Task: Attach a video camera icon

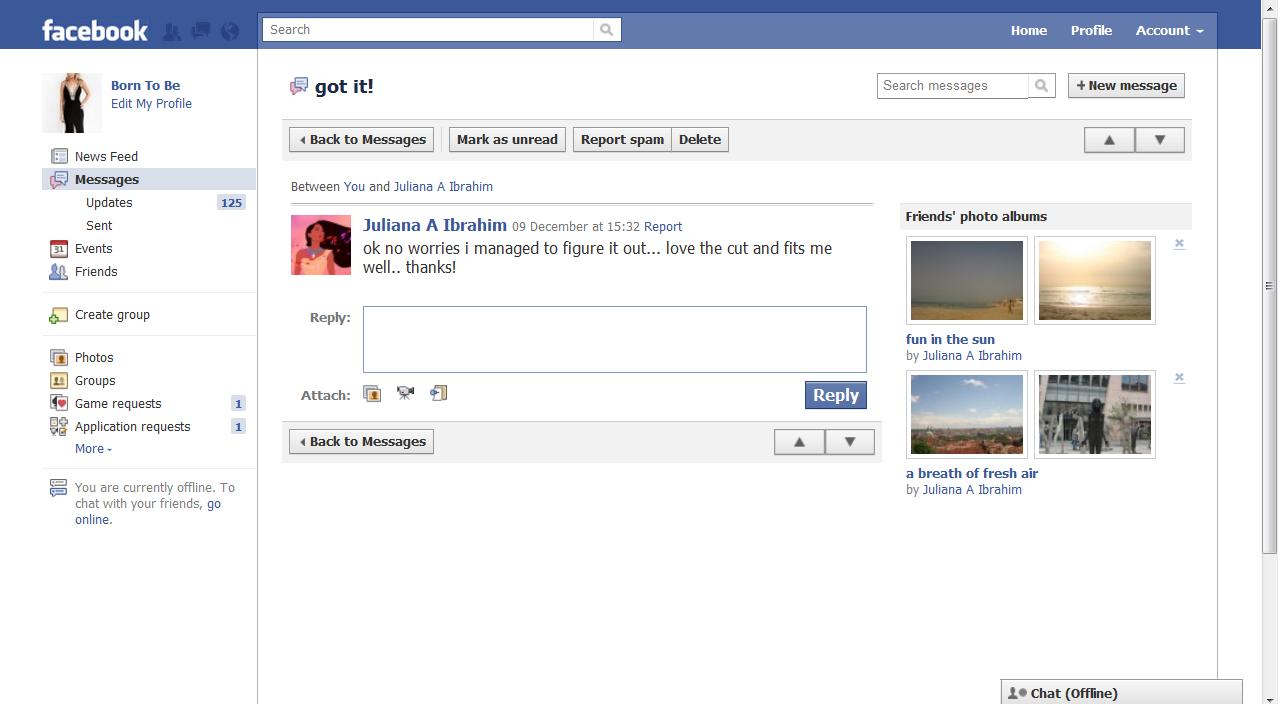Action: pyautogui.click(x=405, y=393)
